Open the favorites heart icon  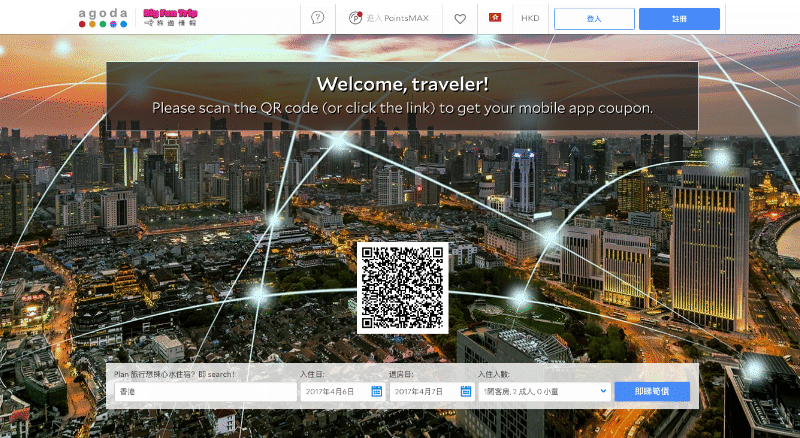click(460, 18)
